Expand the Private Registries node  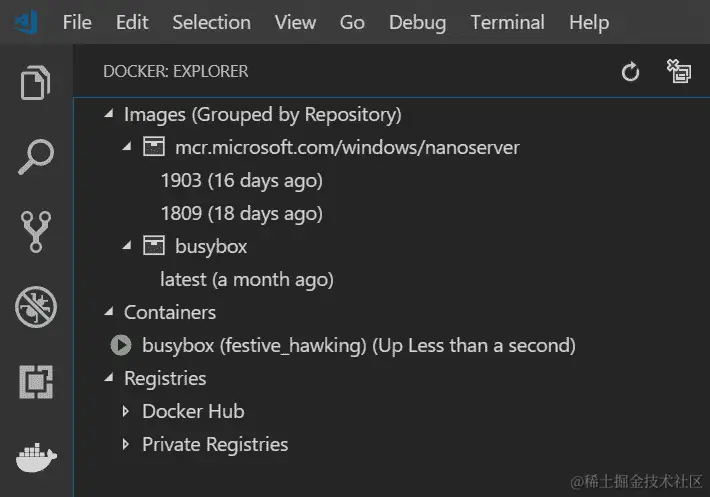click(126, 444)
